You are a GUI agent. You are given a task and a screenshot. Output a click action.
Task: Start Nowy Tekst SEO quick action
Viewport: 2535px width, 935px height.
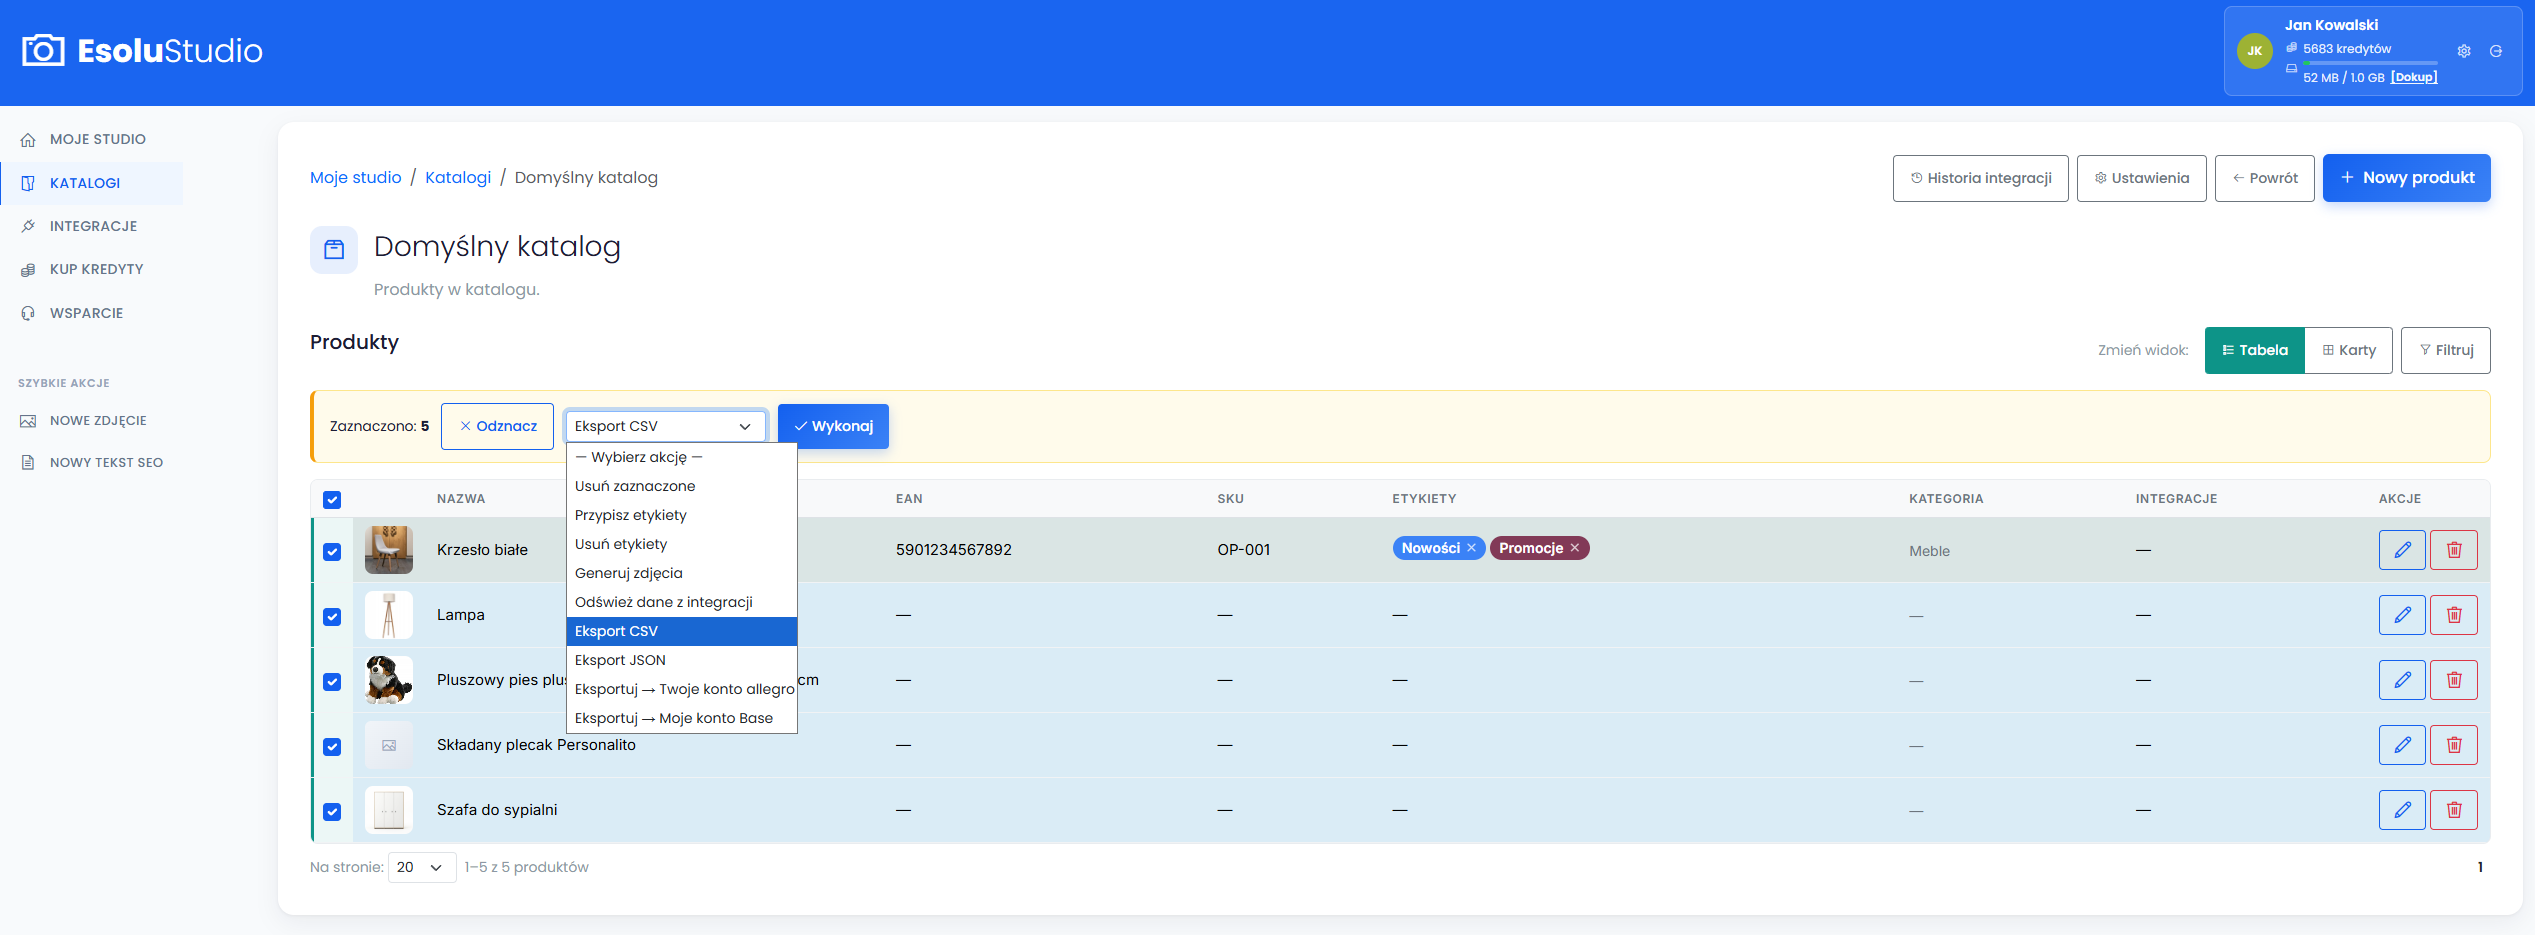92,462
